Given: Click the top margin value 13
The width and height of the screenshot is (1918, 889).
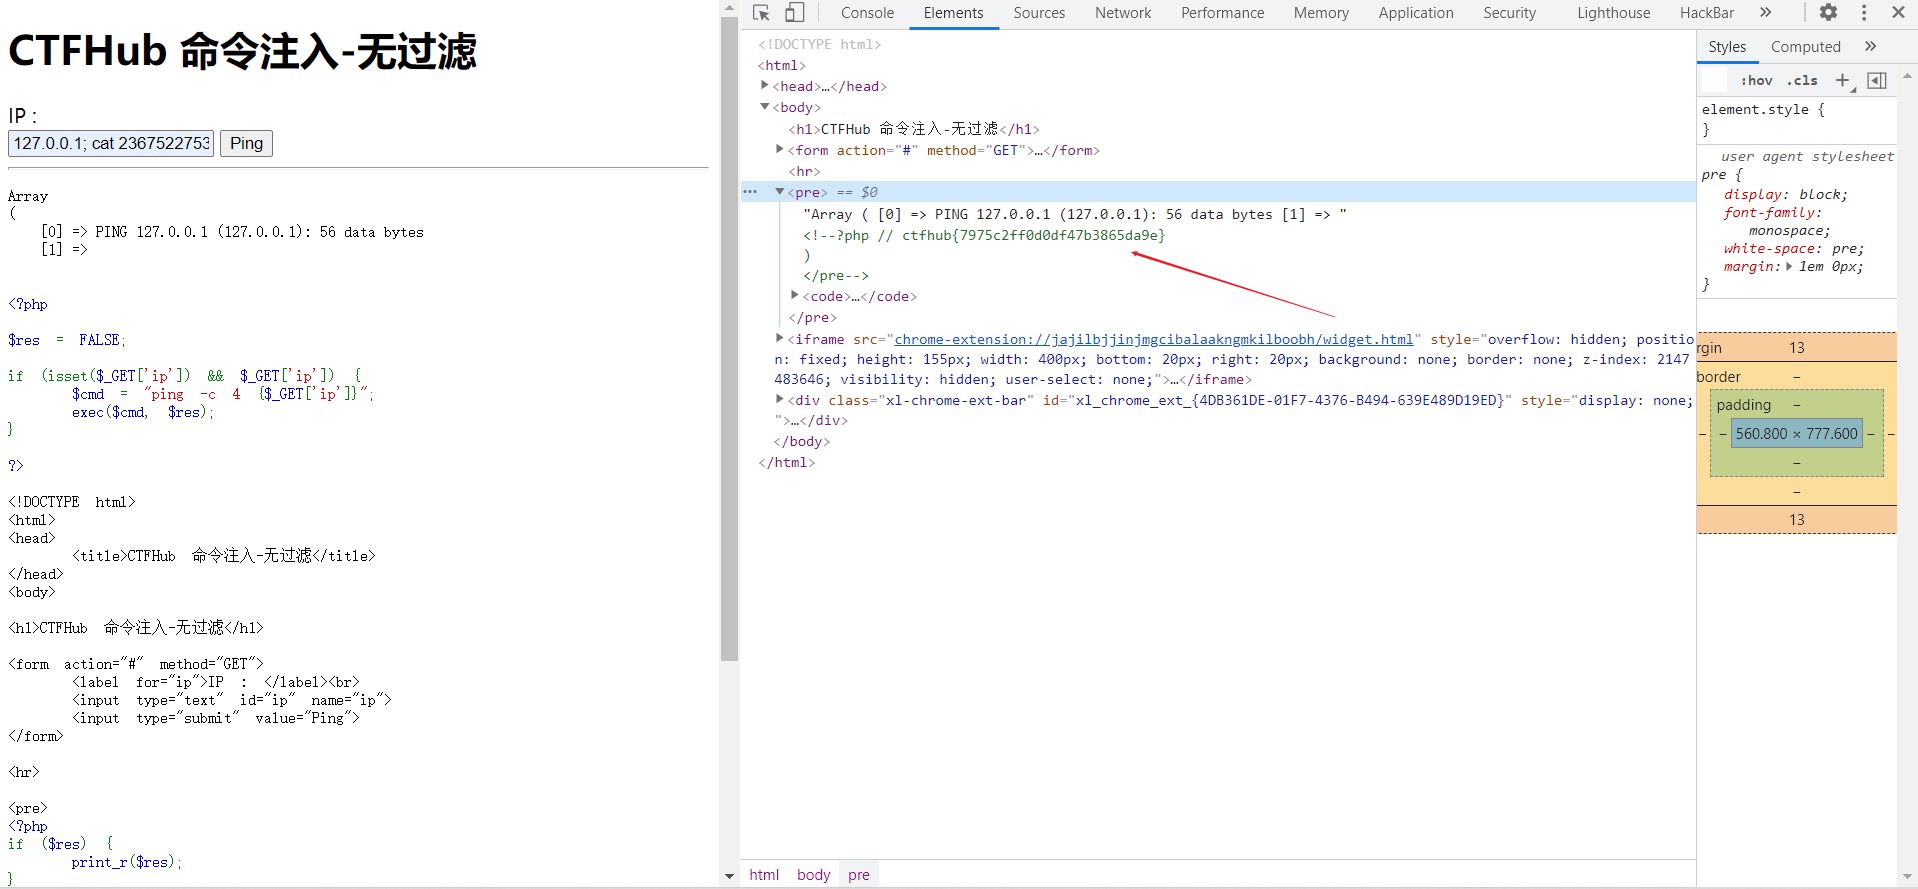Looking at the screenshot, I should 1796,347.
